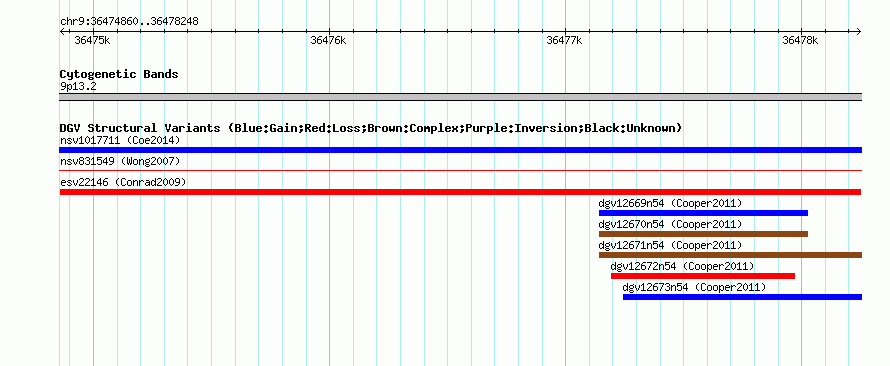Open the dgv12671n54 (Cooper2011) label
The image size is (890, 366).
670,245
